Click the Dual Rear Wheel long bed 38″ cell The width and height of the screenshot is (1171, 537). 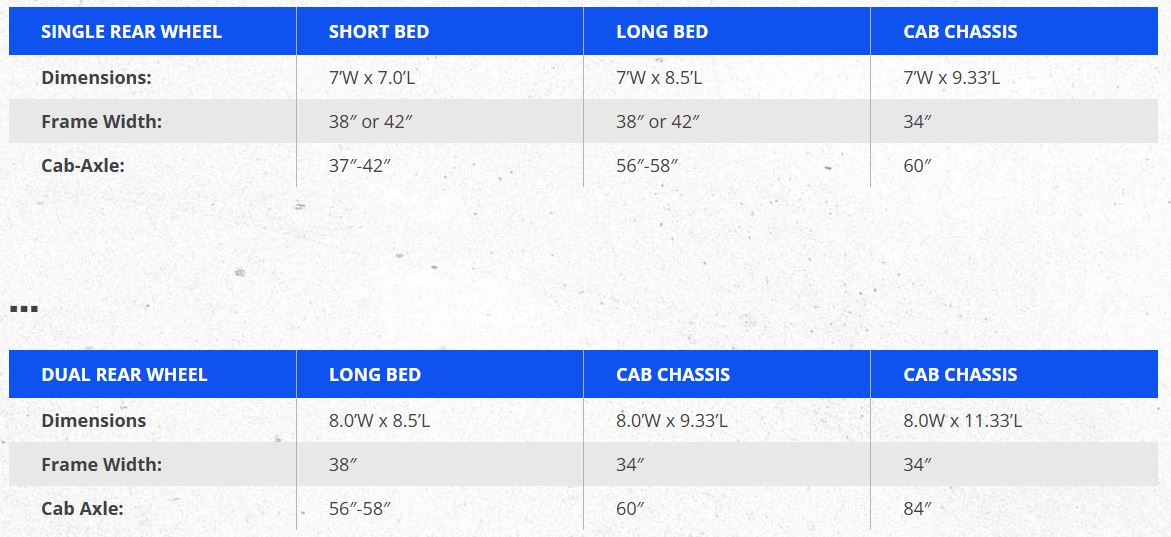(345, 464)
